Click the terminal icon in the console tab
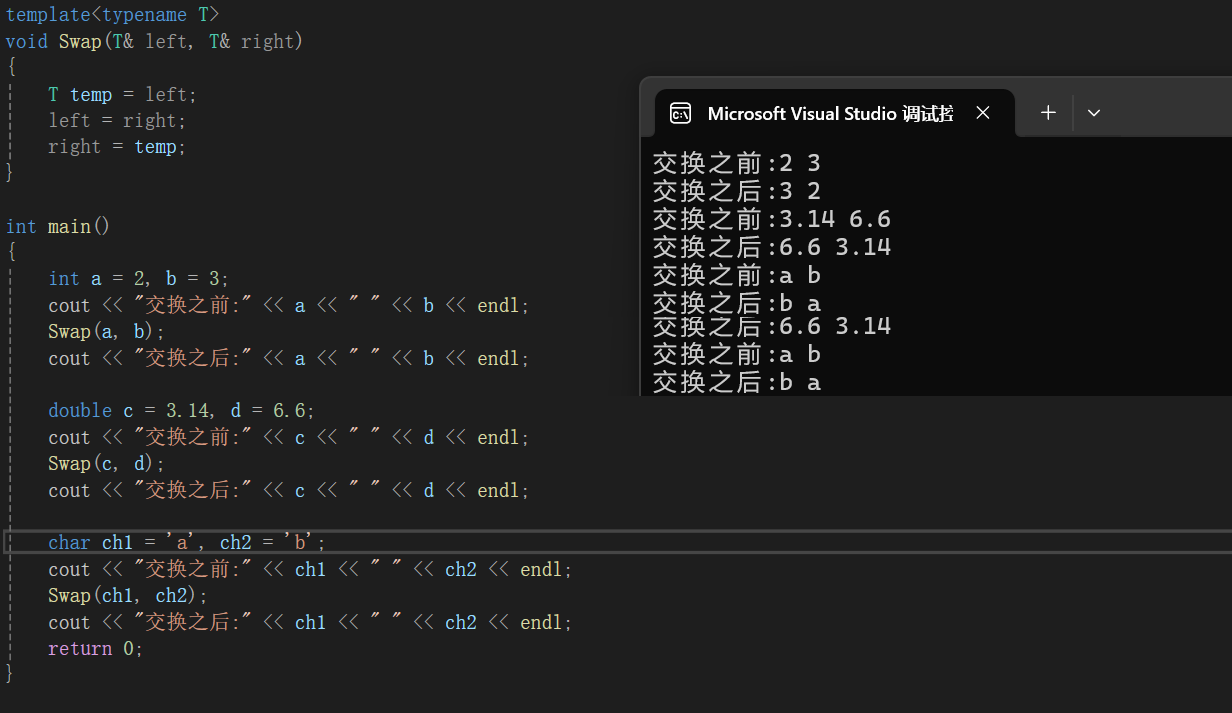 [681, 113]
